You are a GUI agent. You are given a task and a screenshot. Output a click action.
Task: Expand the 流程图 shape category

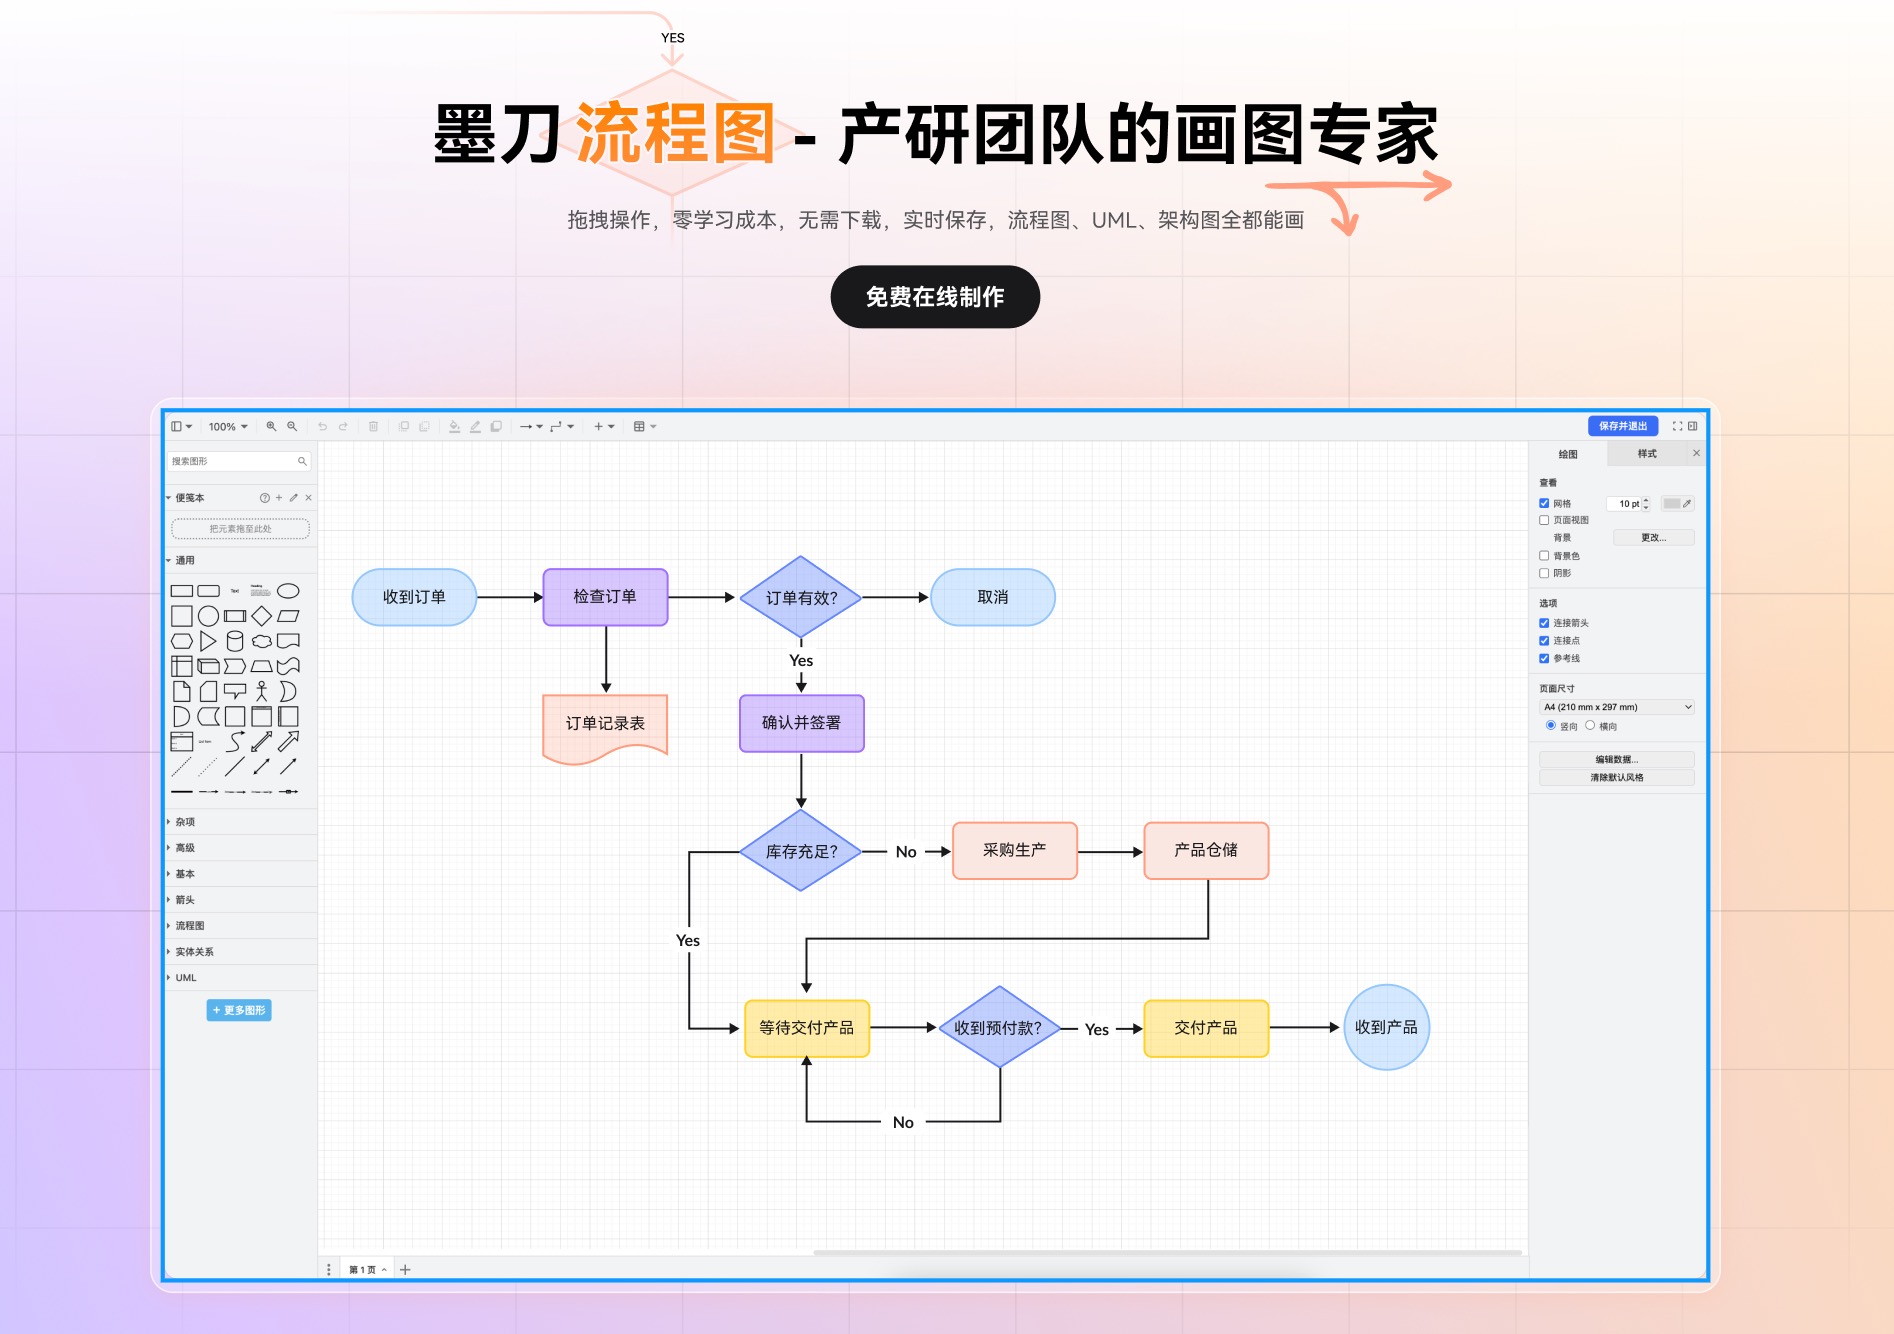[x=241, y=925]
